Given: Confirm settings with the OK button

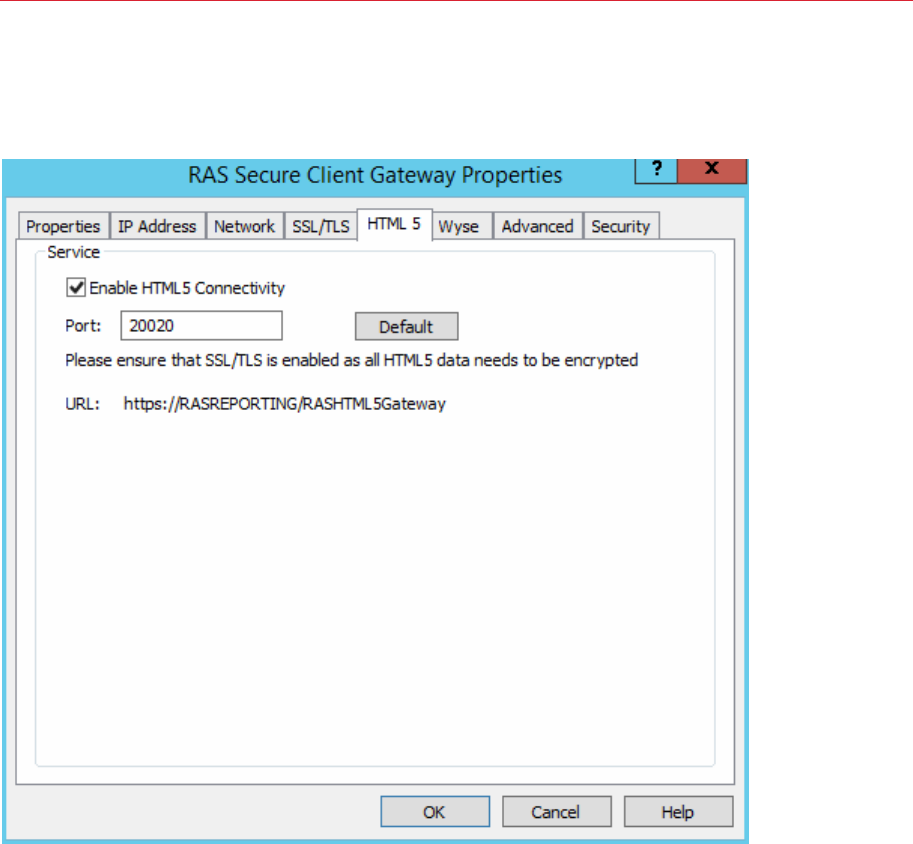Looking at the screenshot, I should pos(435,811).
